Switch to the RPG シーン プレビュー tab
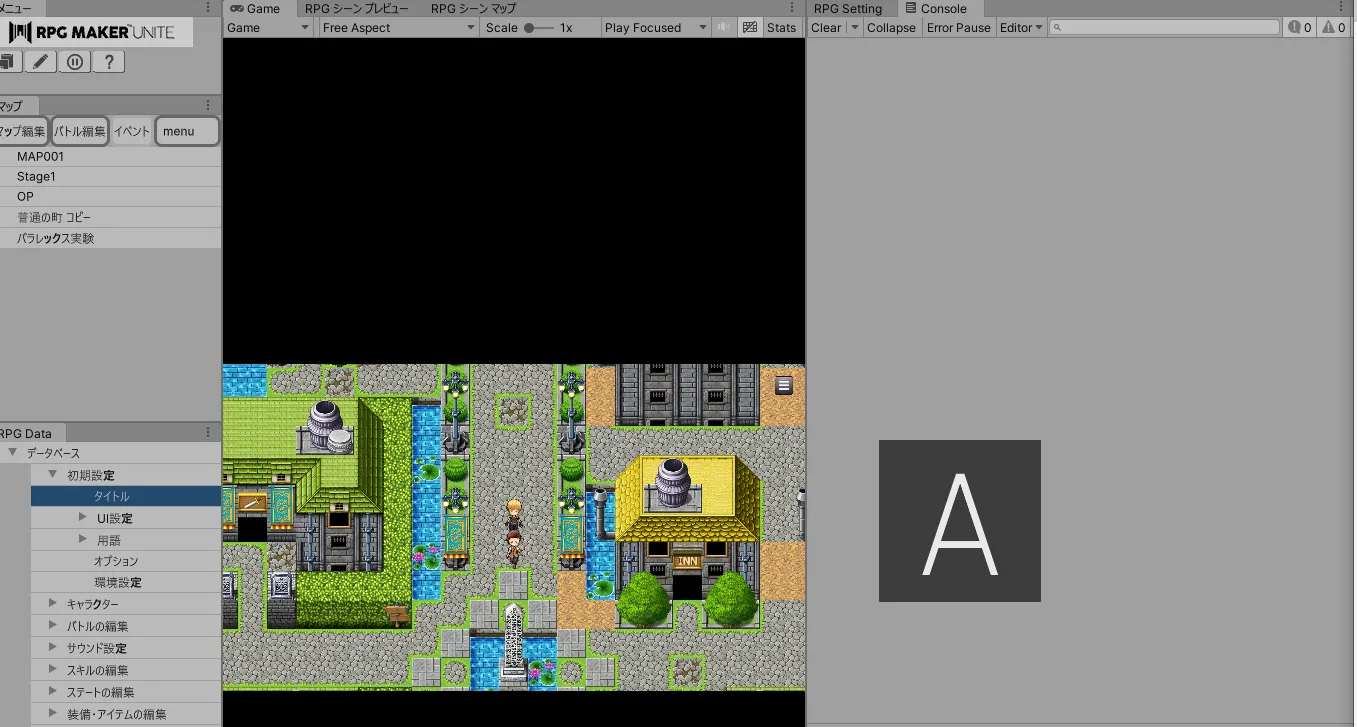The width and height of the screenshot is (1357, 727). click(356, 9)
